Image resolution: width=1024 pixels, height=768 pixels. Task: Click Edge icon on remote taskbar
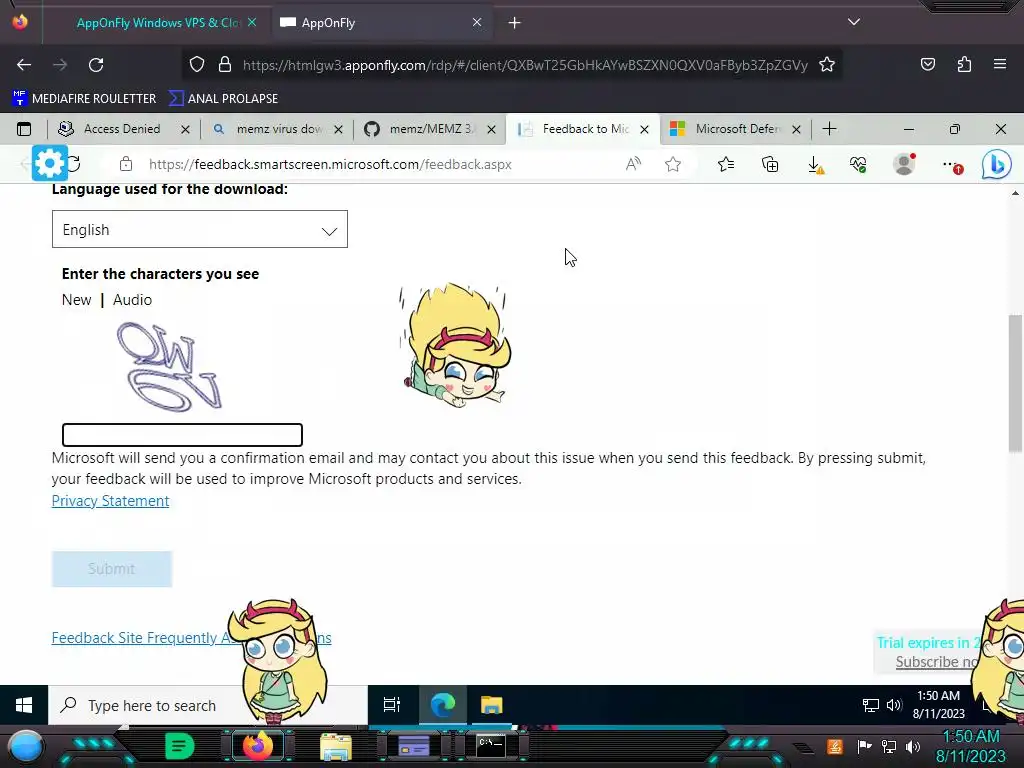pos(443,705)
